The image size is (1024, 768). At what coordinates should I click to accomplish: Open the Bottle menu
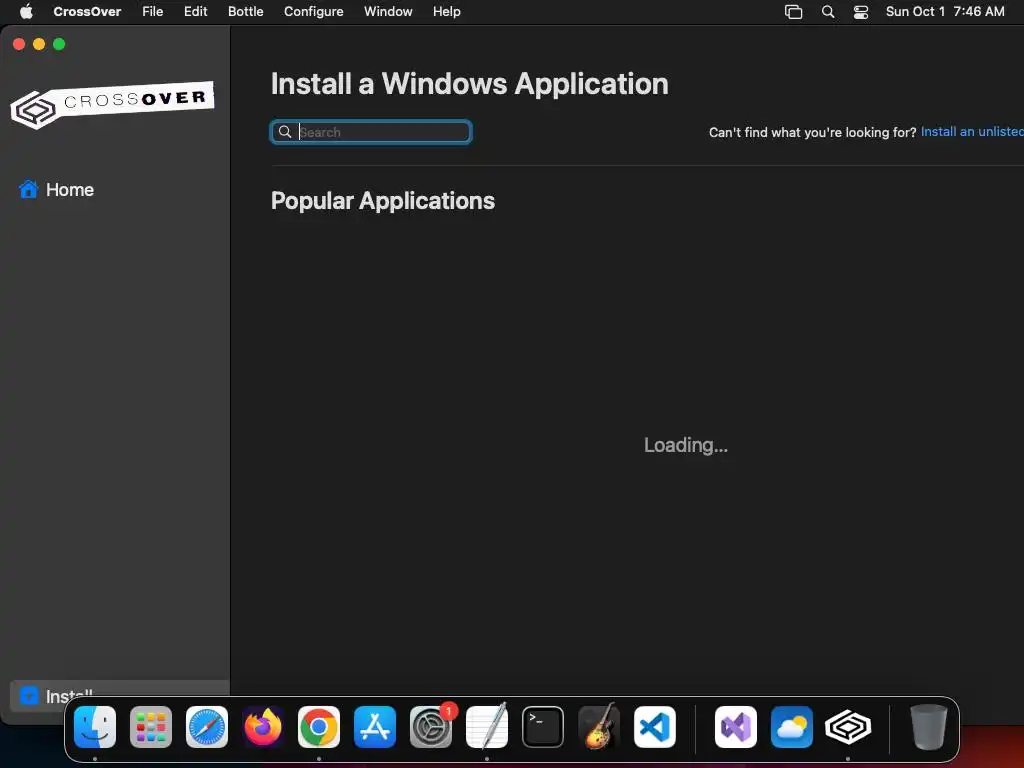(x=246, y=12)
